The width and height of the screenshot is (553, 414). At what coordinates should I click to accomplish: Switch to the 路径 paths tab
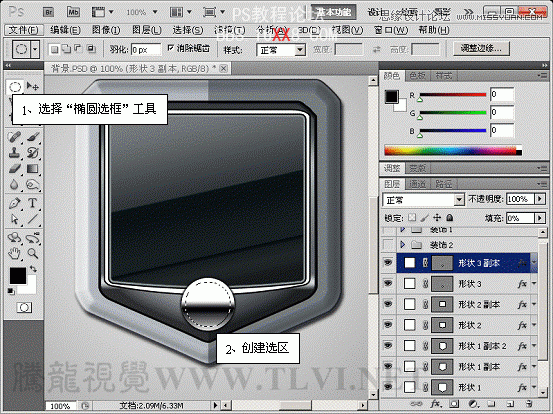pyautogui.click(x=443, y=184)
